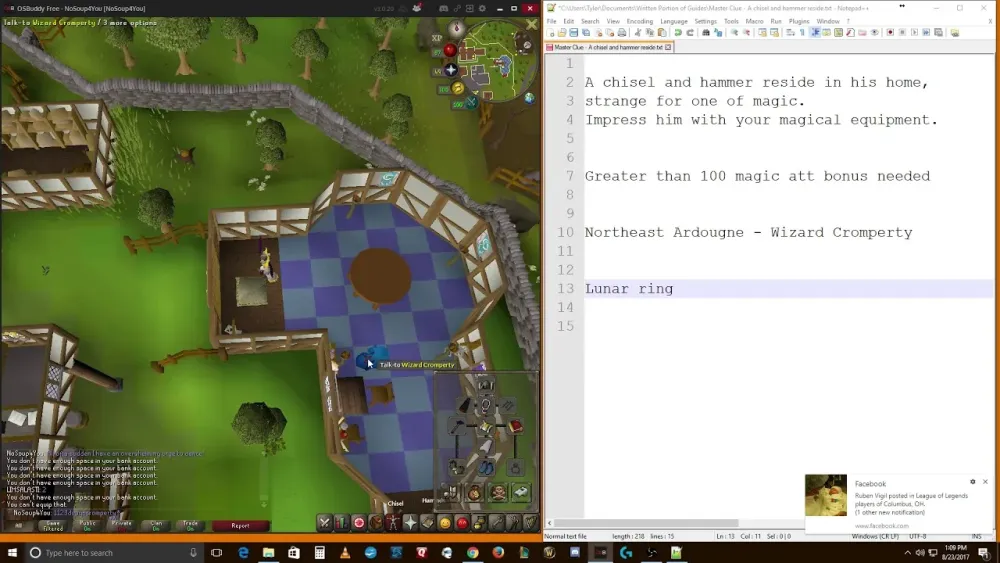The width and height of the screenshot is (1000, 563).
Task: Toggle Notepad++ show all characters icon
Action: pos(802,33)
